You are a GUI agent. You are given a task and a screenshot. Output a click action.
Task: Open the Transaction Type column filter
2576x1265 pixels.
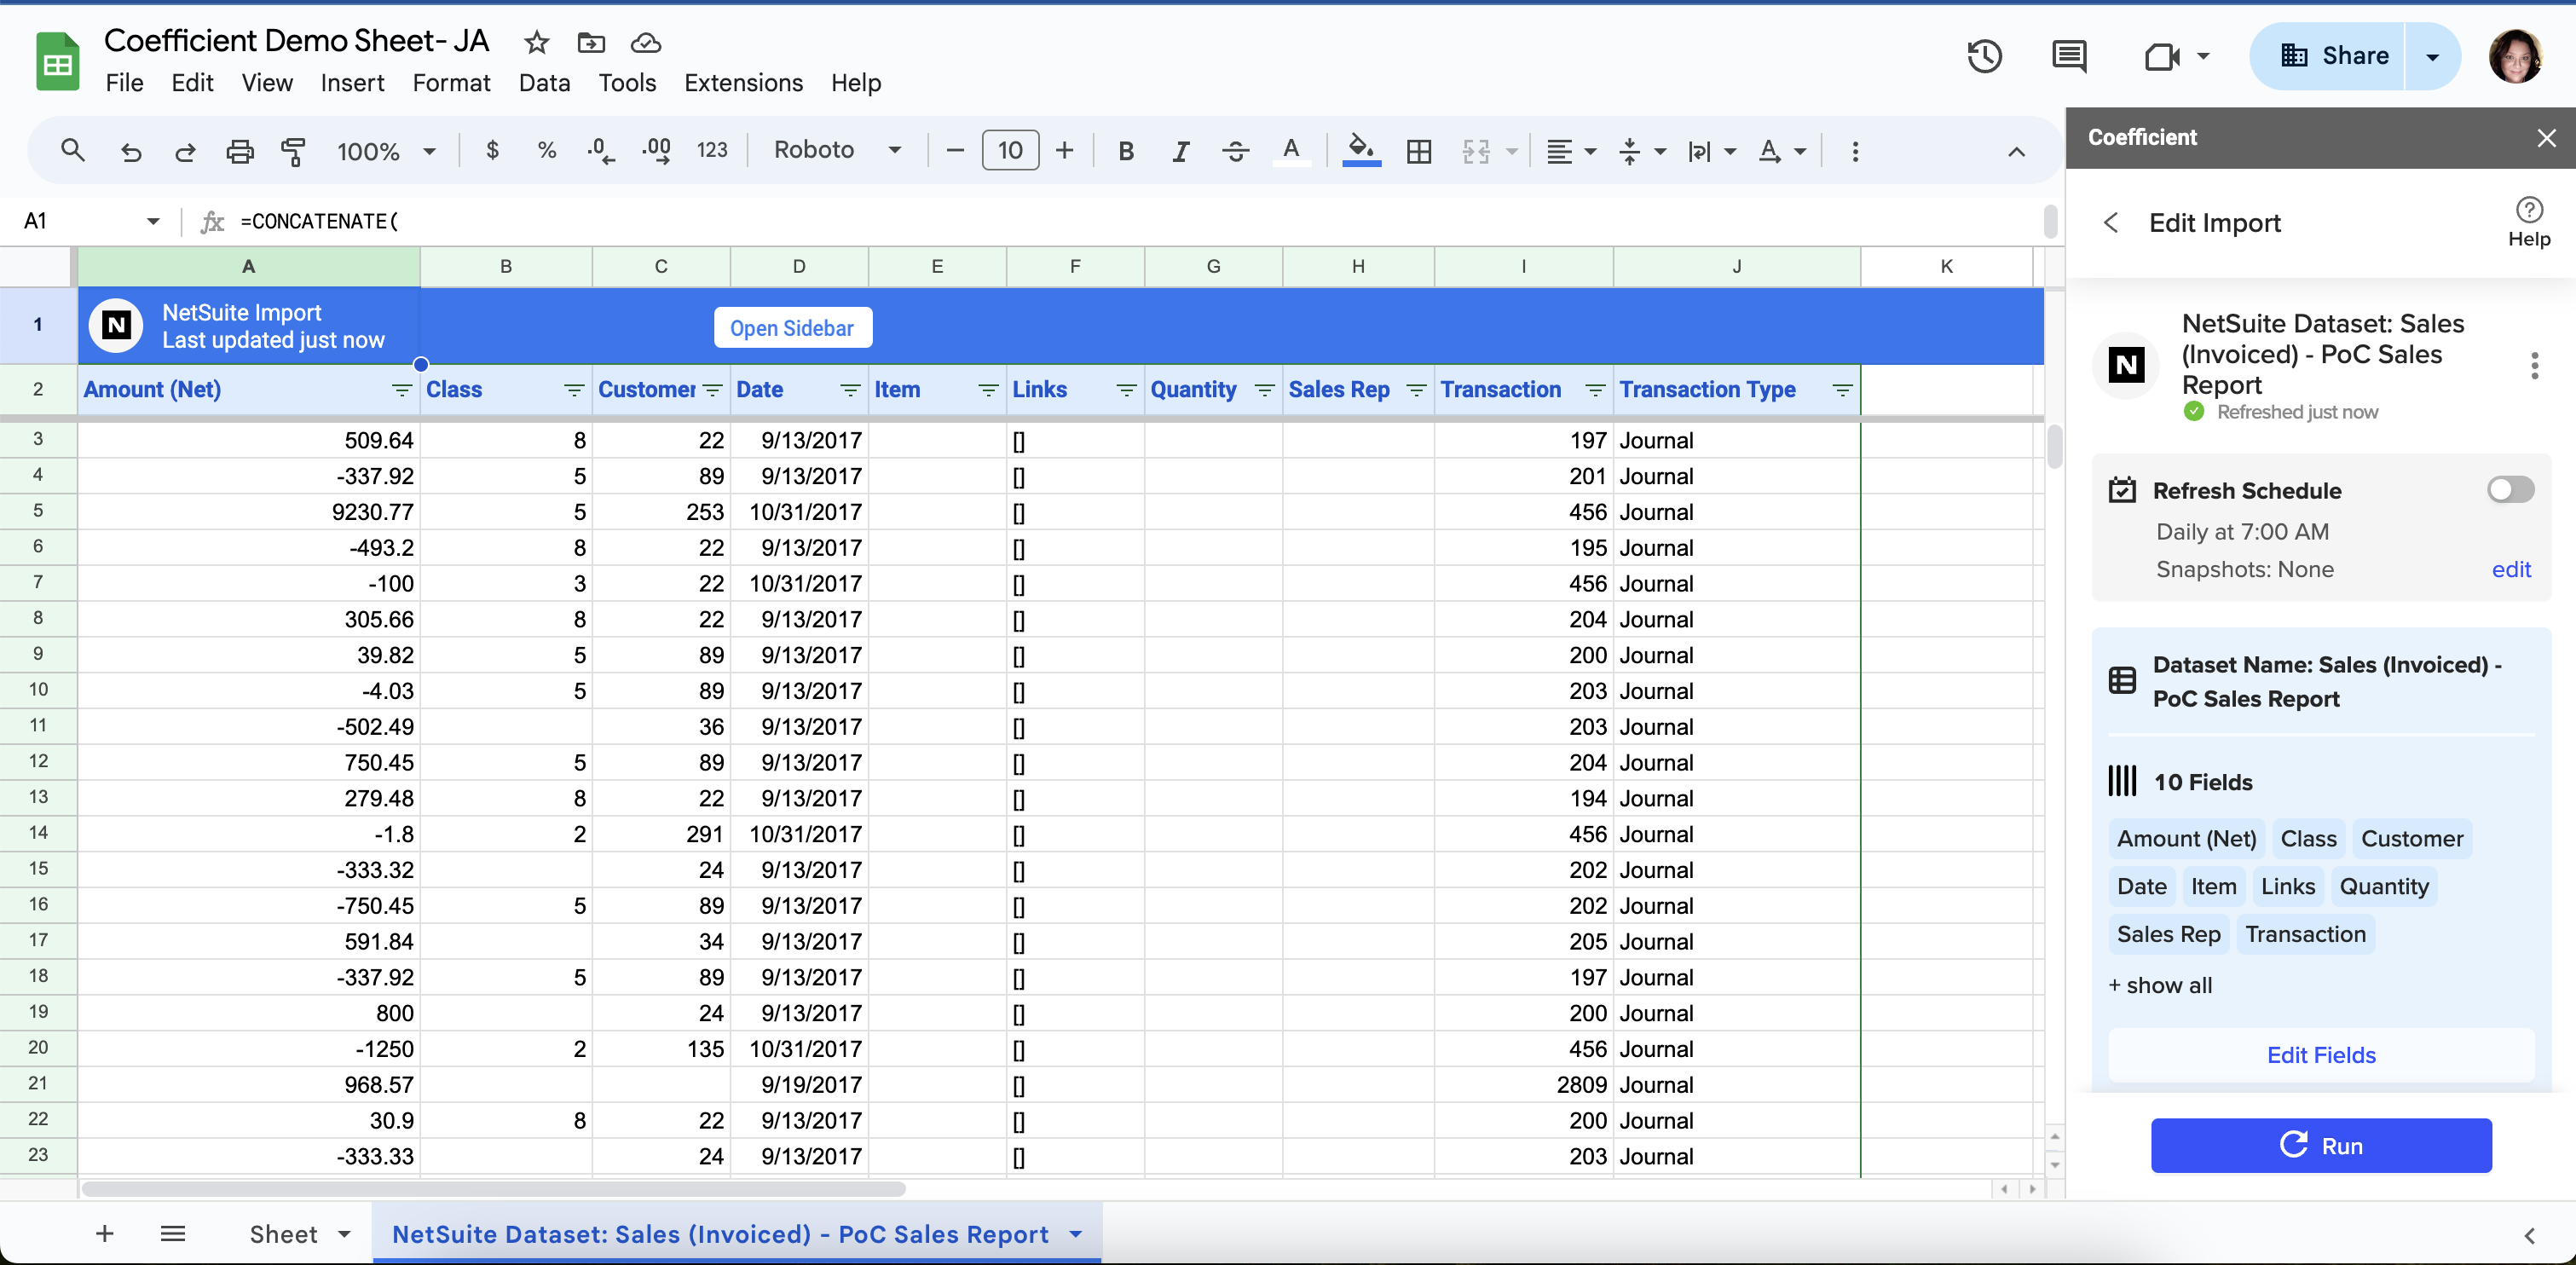pos(1843,390)
